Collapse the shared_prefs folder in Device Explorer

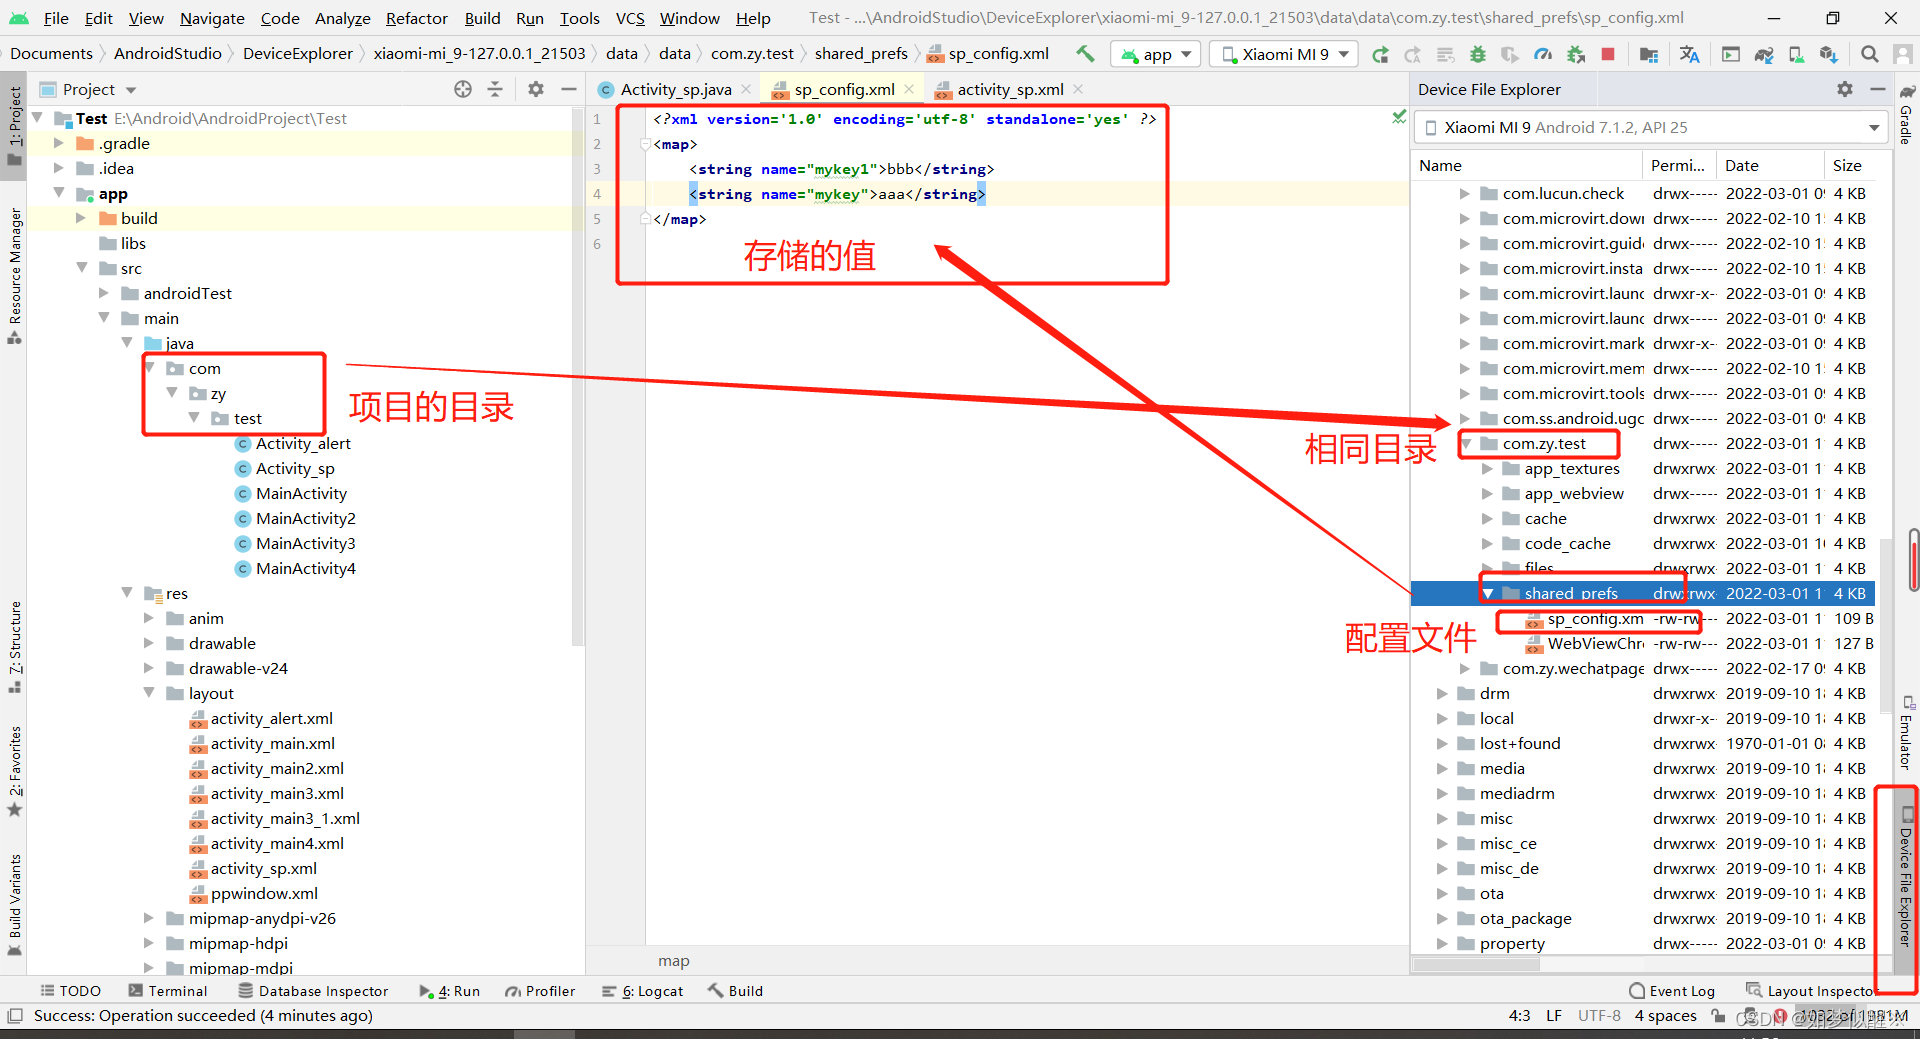point(1488,594)
